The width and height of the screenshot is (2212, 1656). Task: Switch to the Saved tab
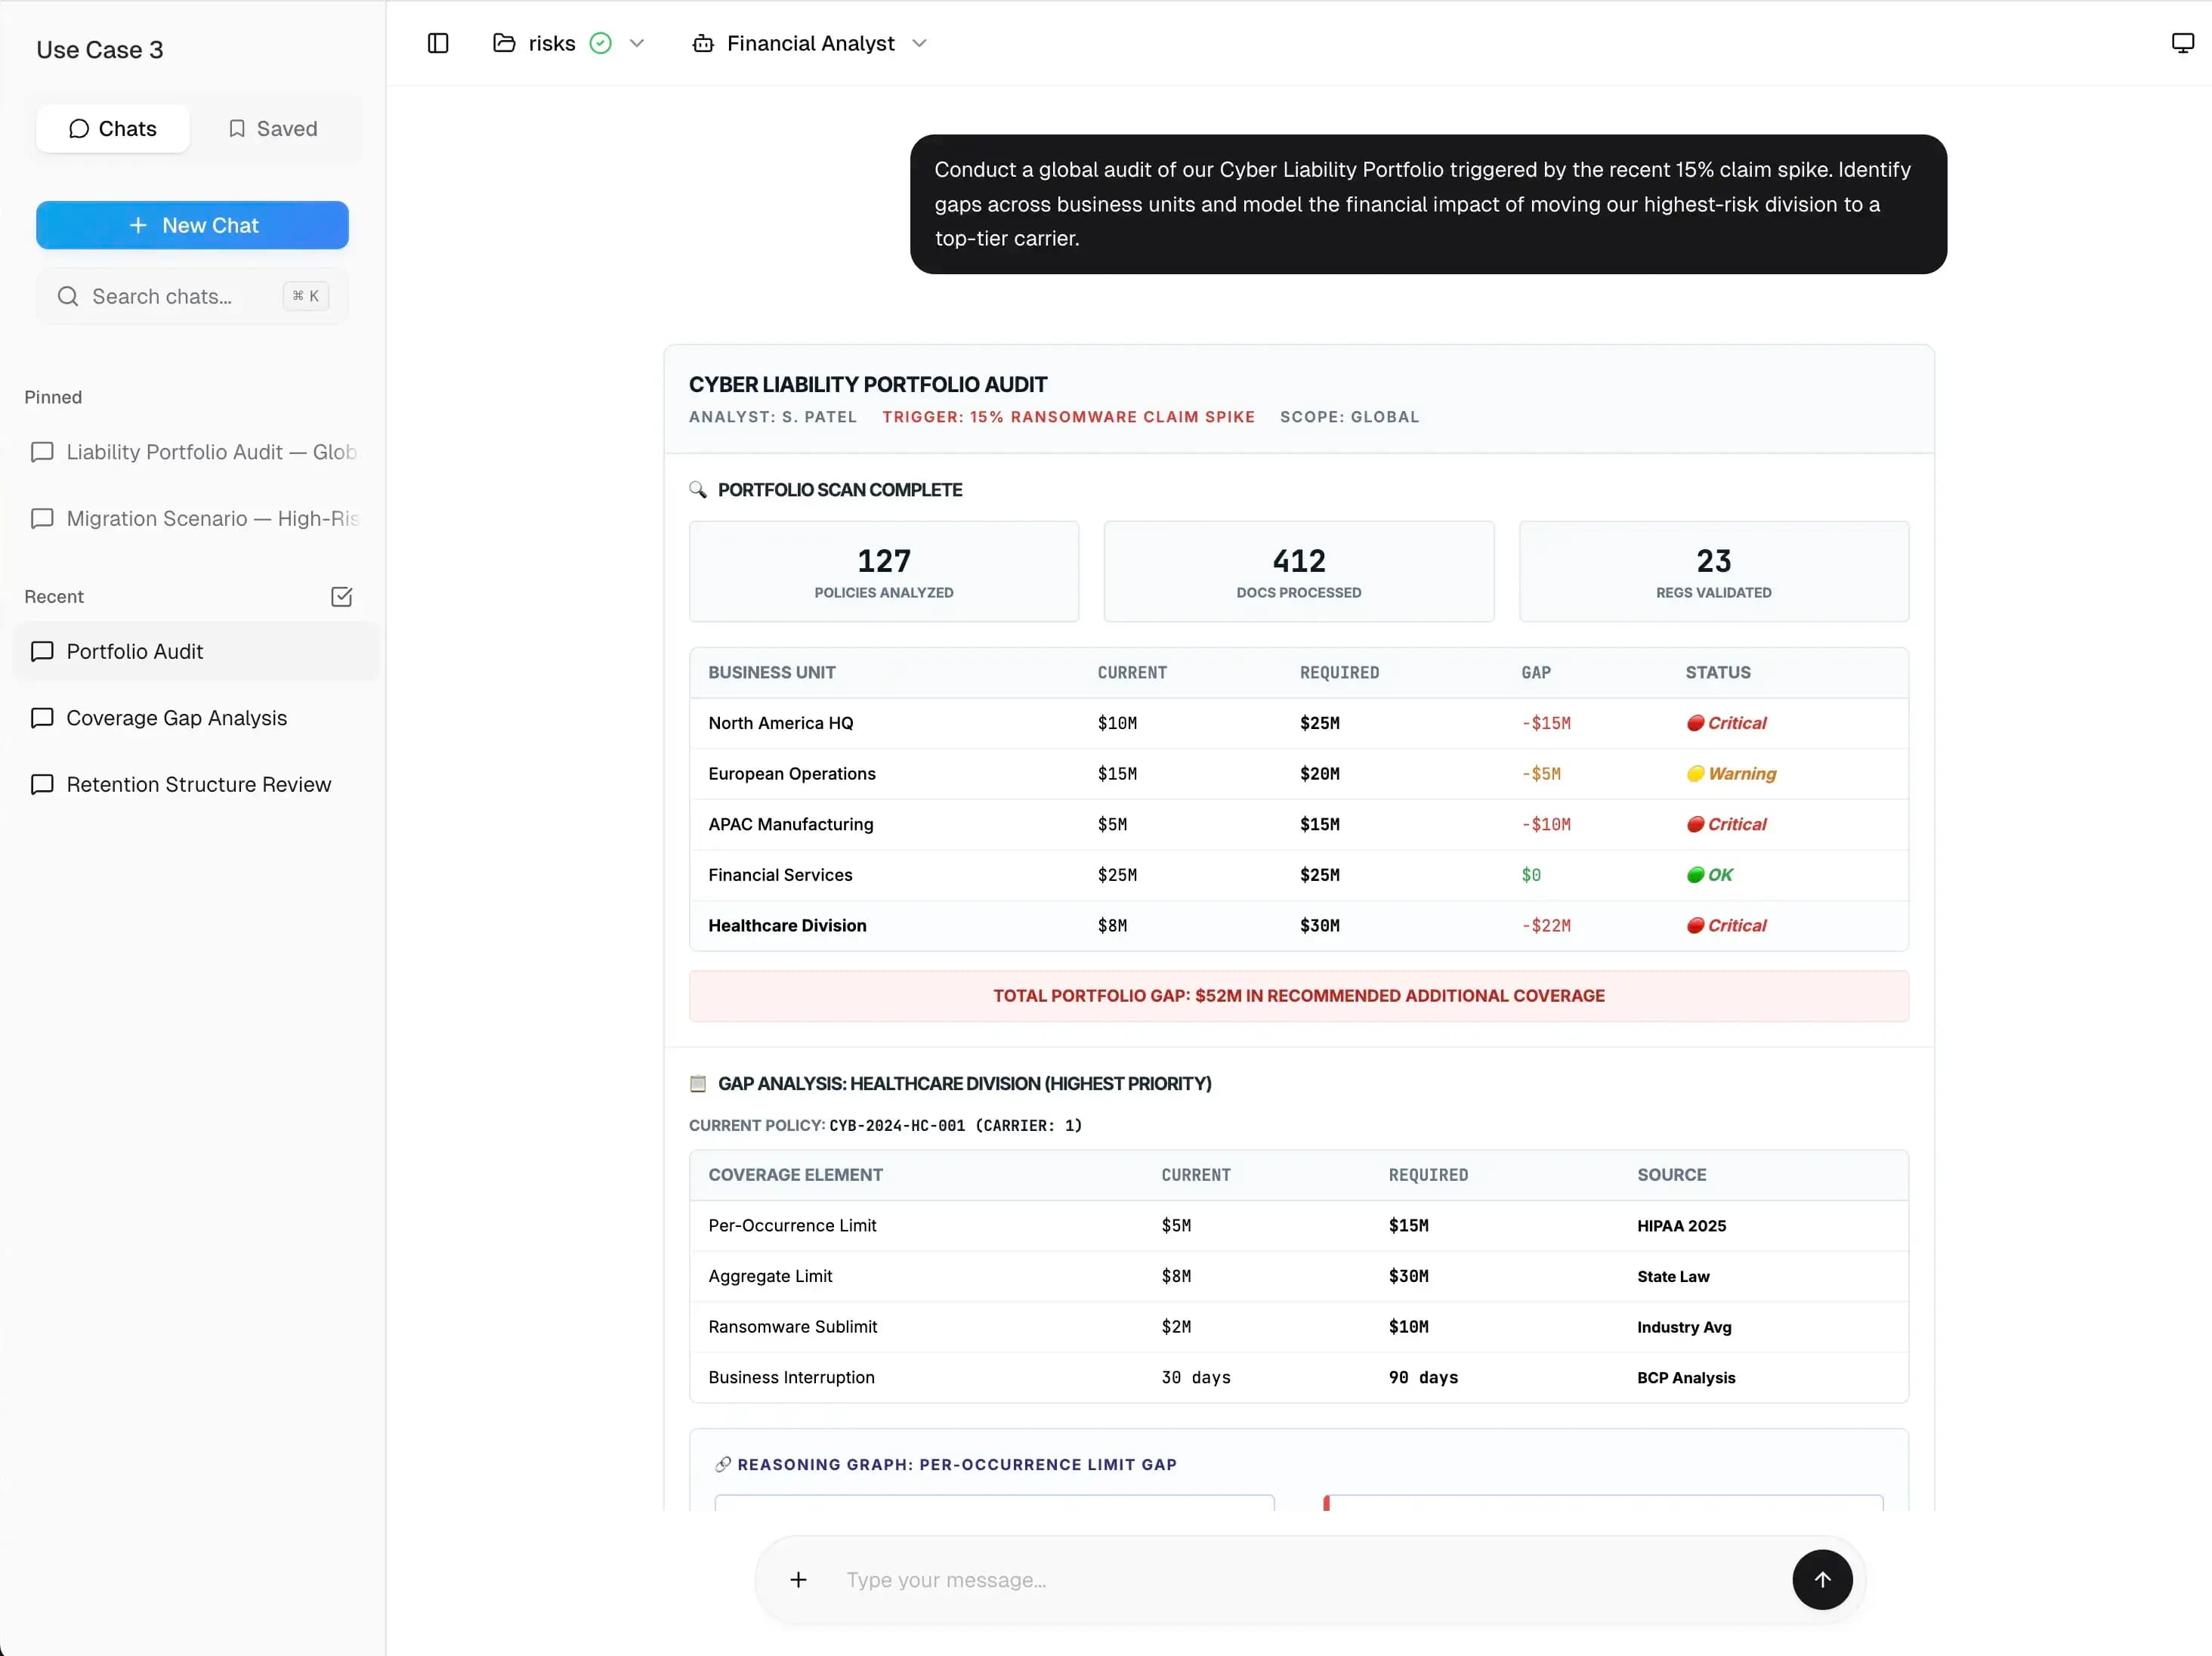click(x=271, y=128)
